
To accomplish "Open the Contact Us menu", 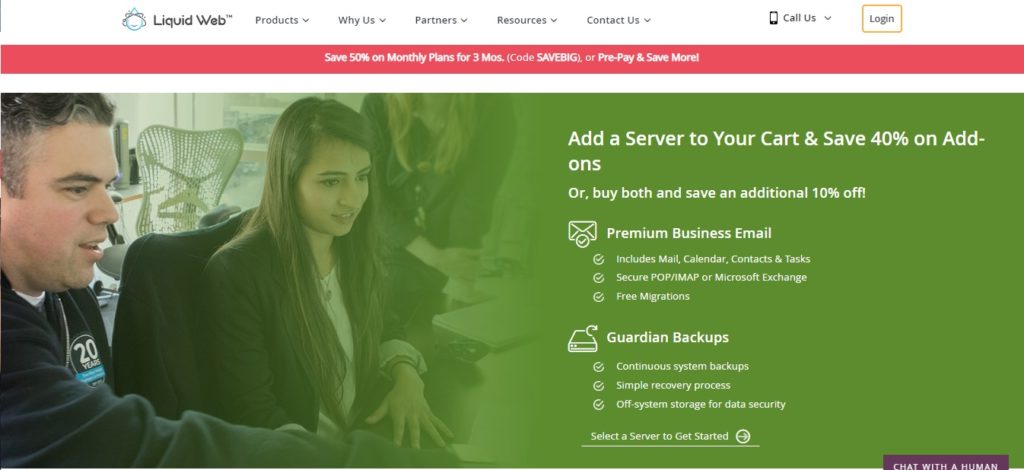I will tap(618, 20).
